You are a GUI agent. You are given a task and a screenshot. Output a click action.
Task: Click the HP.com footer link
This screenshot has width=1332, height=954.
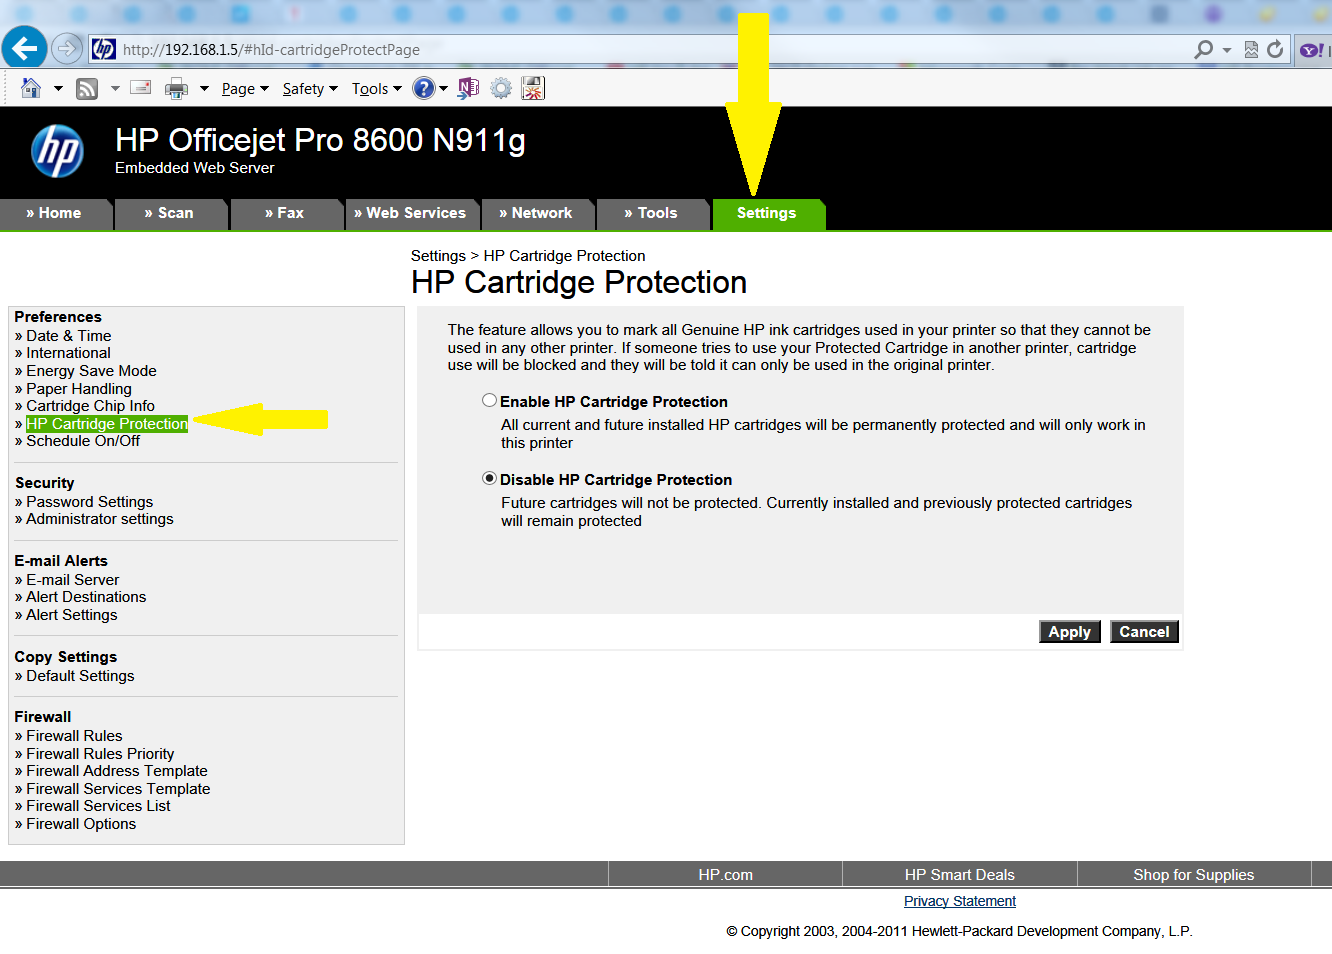pos(726,875)
